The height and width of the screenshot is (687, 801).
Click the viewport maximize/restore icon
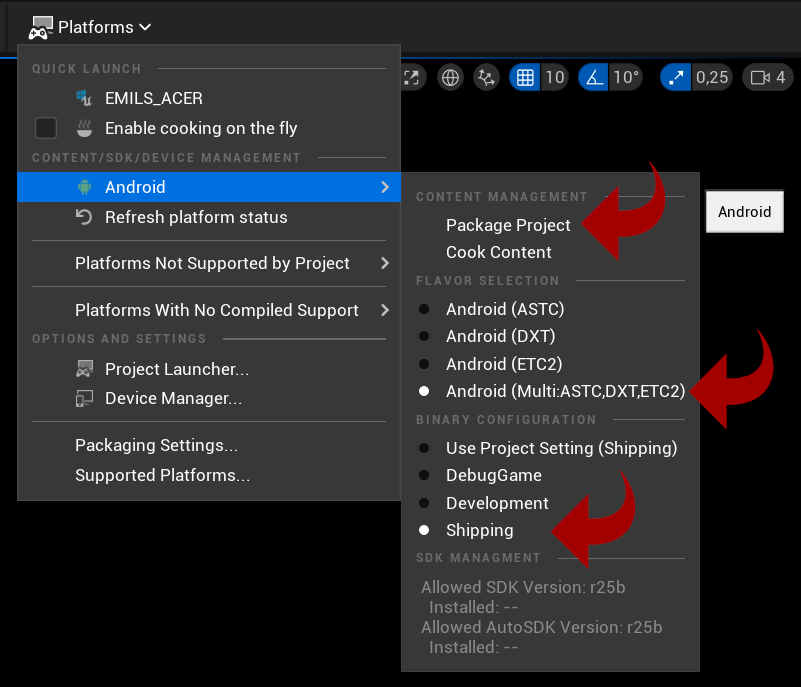click(412, 78)
